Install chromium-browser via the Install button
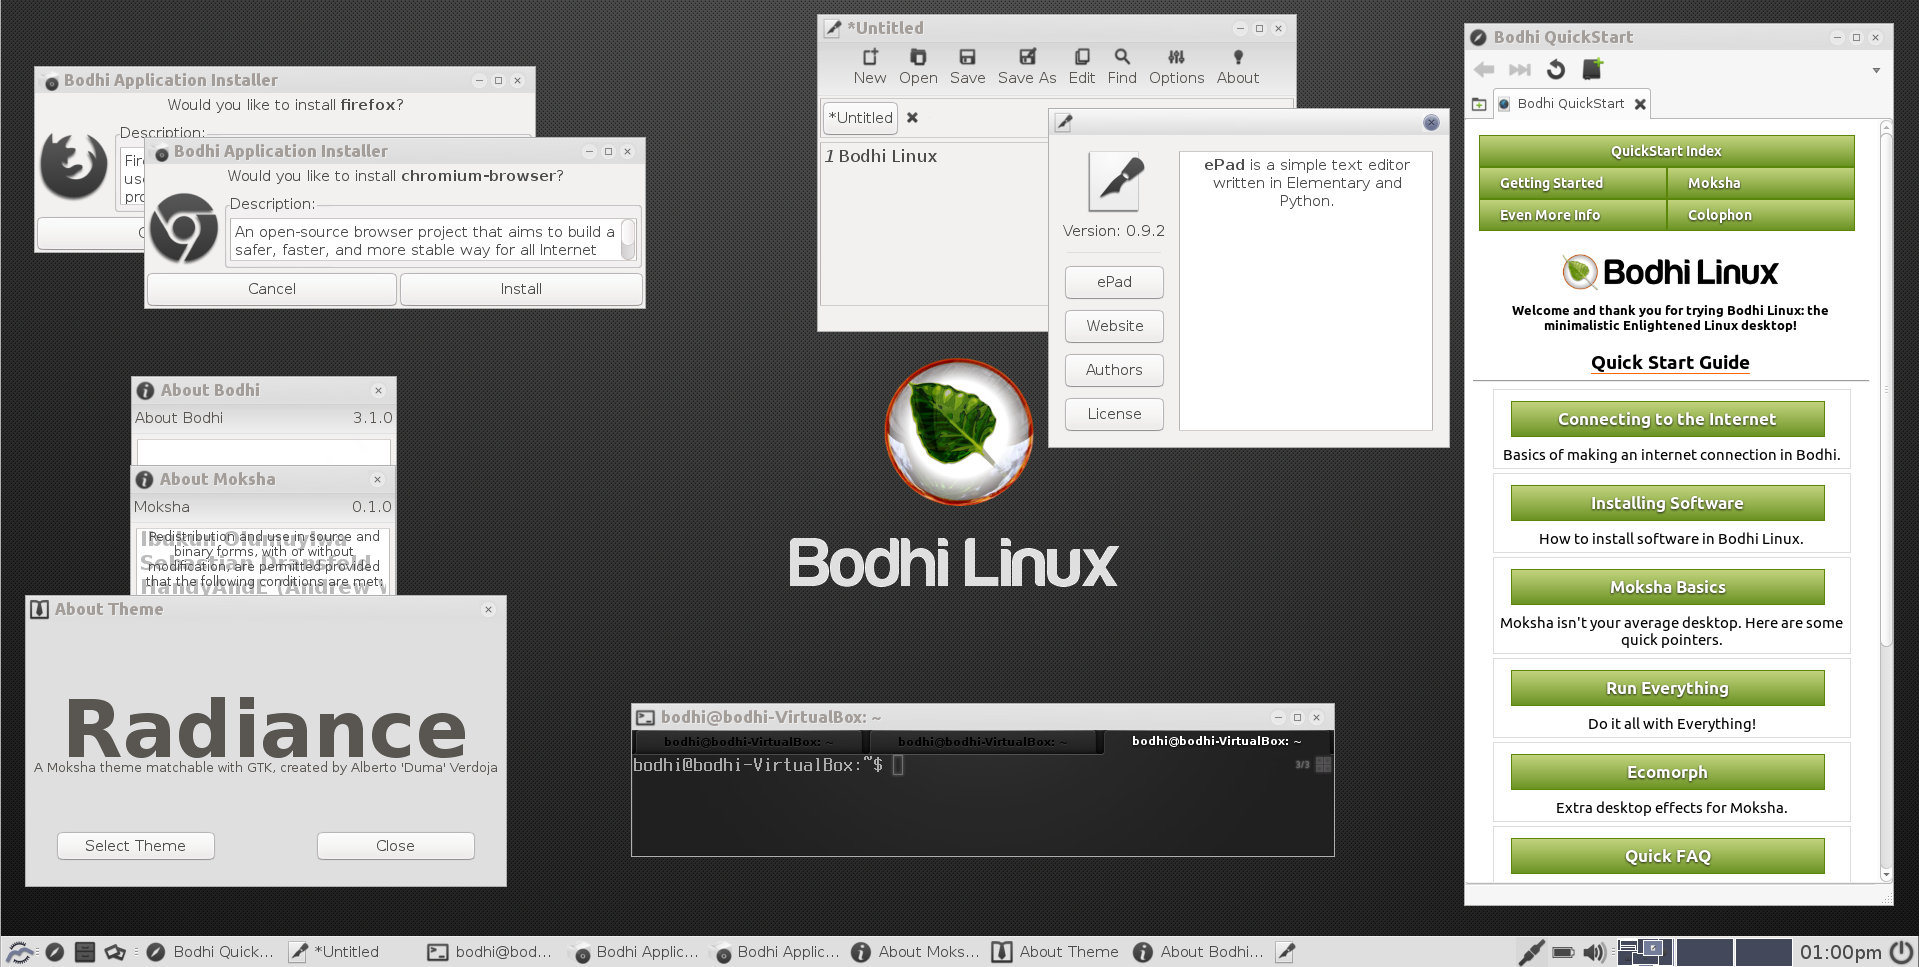The image size is (1919, 967). [520, 288]
